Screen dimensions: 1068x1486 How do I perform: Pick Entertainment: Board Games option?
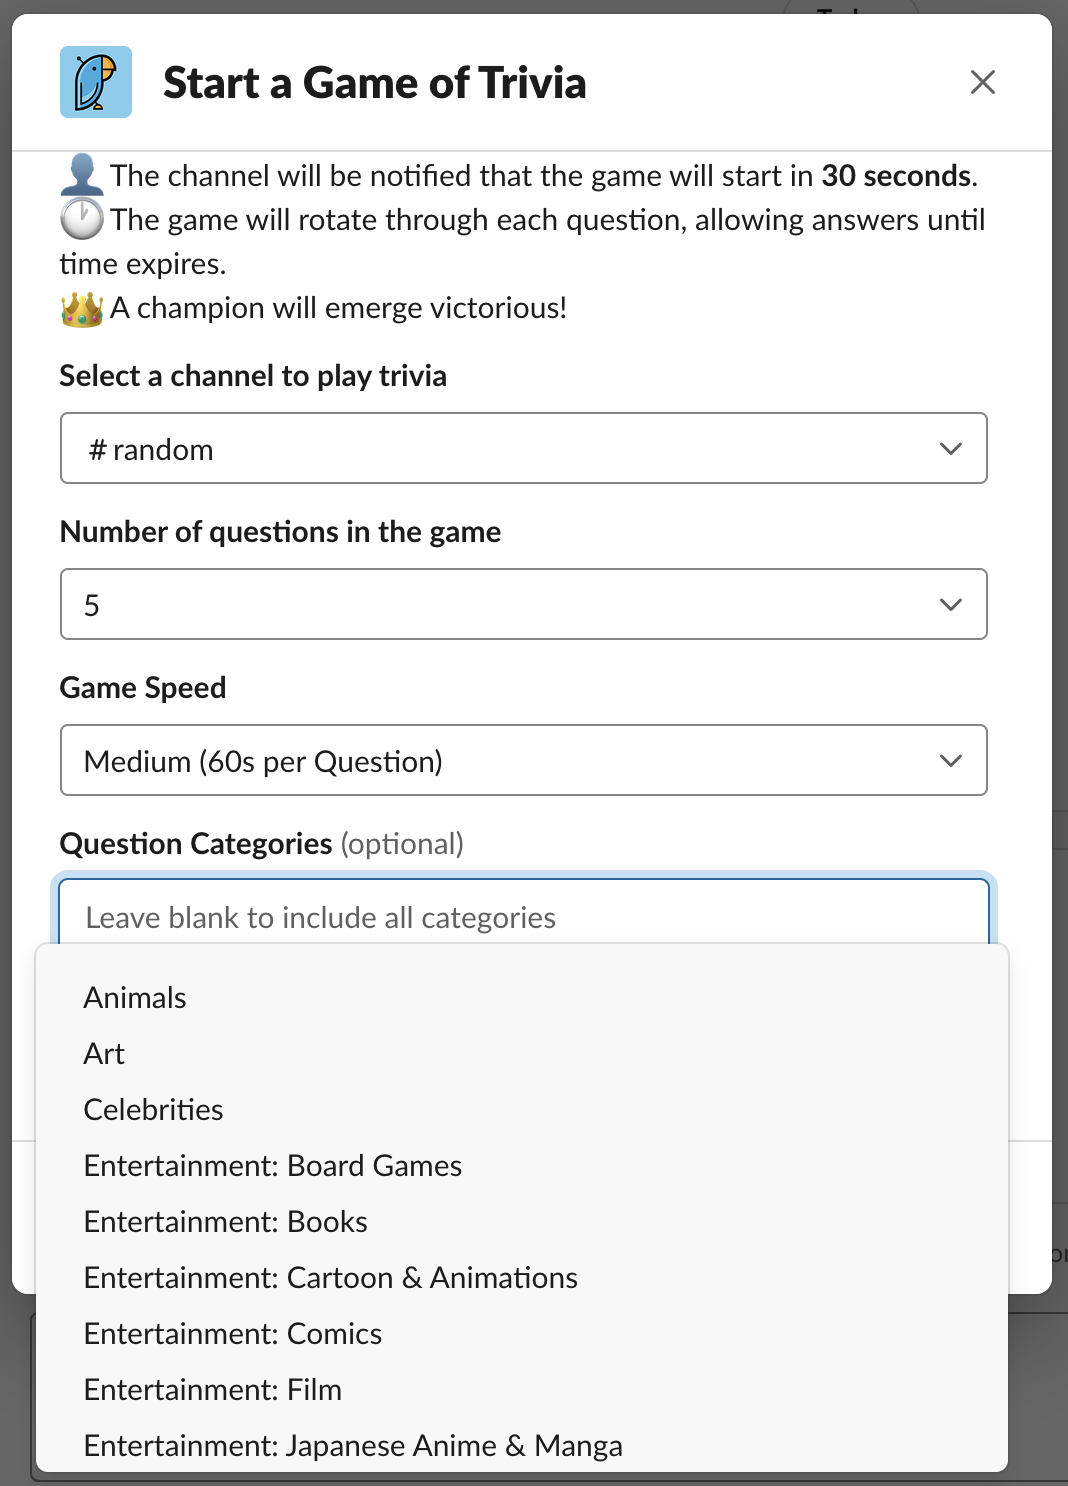coord(522,1166)
